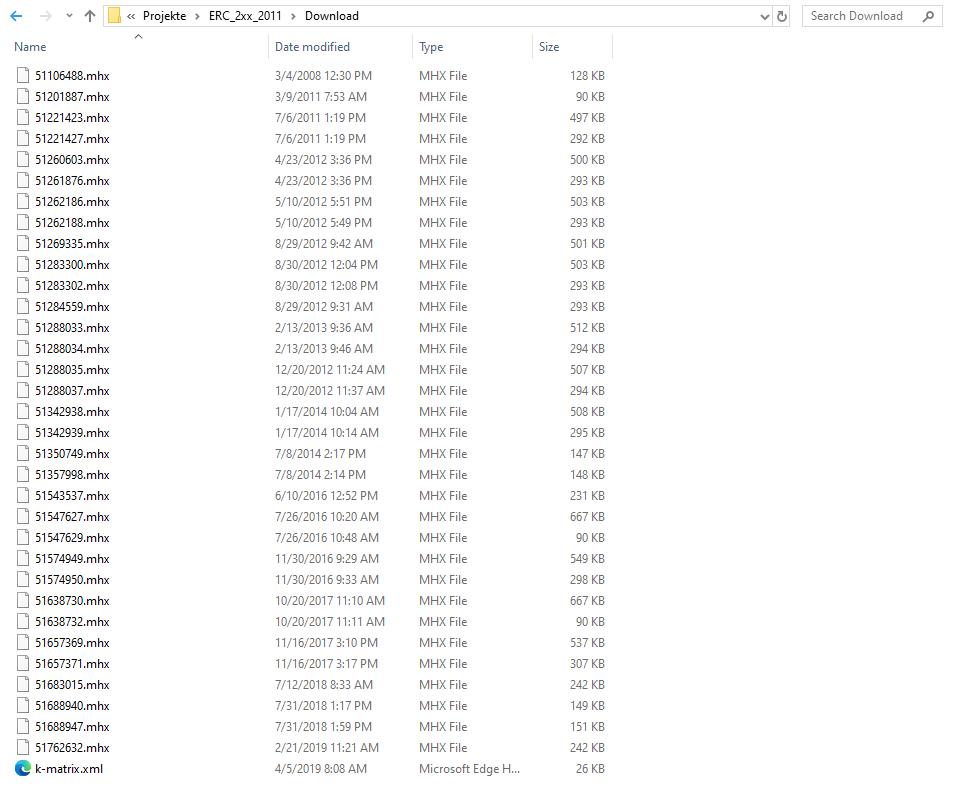Click the 26 KB size value
The width and height of the screenshot is (956, 796).
click(x=590, y=769)
